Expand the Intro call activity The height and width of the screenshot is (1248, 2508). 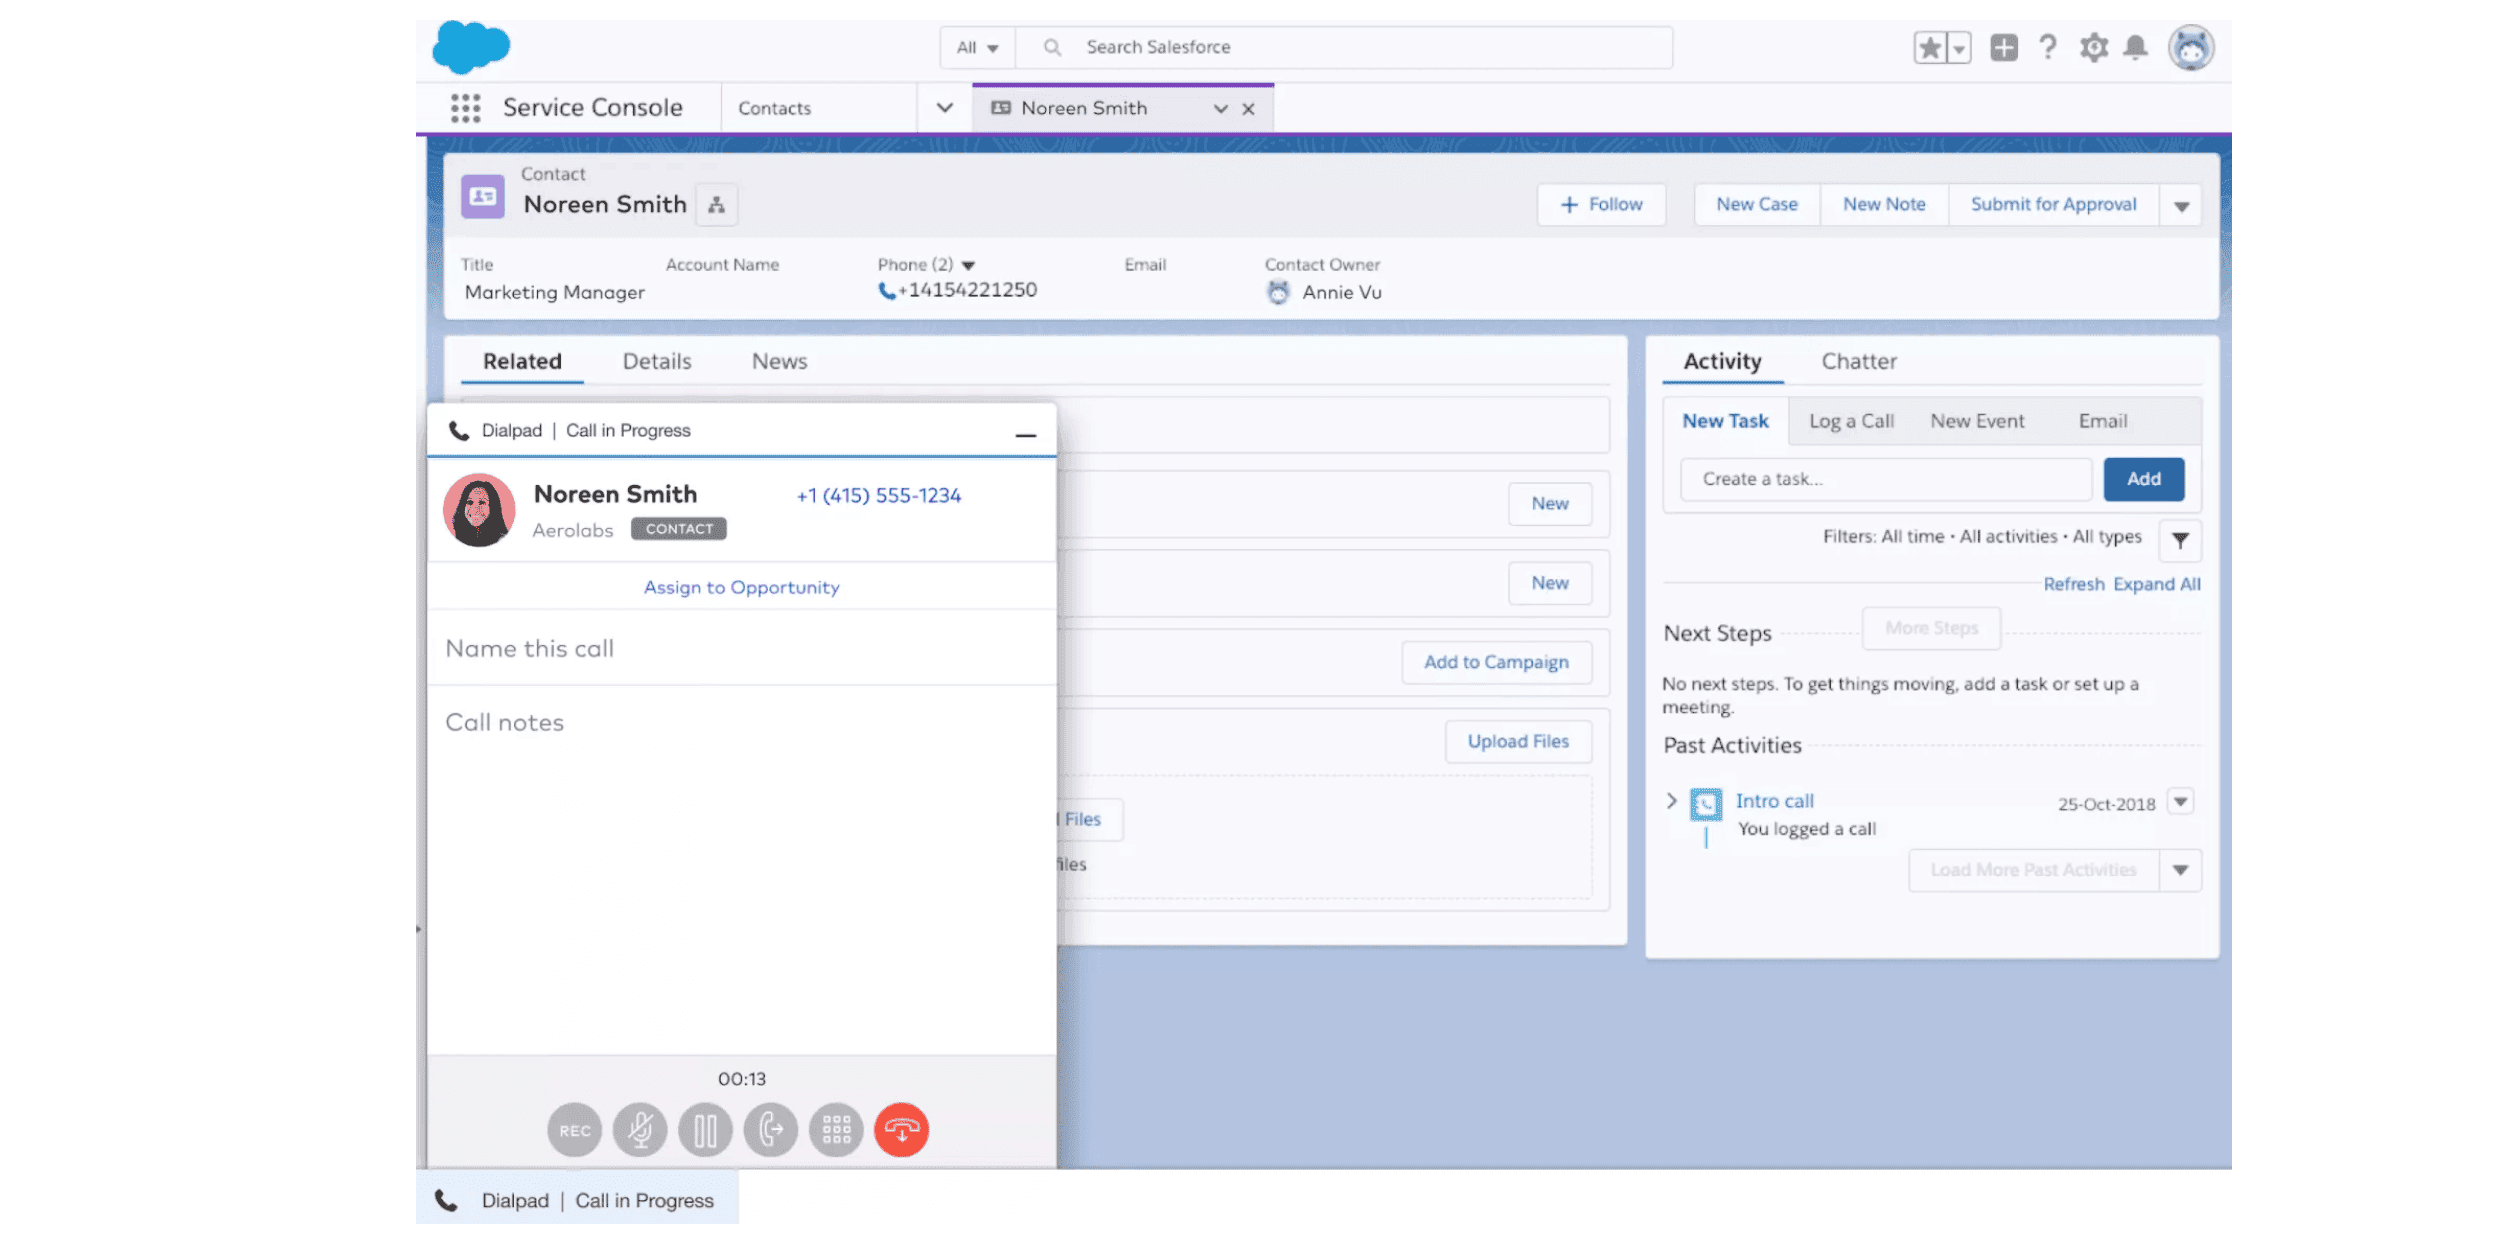pyautogui.click(x=1671, y=801)
